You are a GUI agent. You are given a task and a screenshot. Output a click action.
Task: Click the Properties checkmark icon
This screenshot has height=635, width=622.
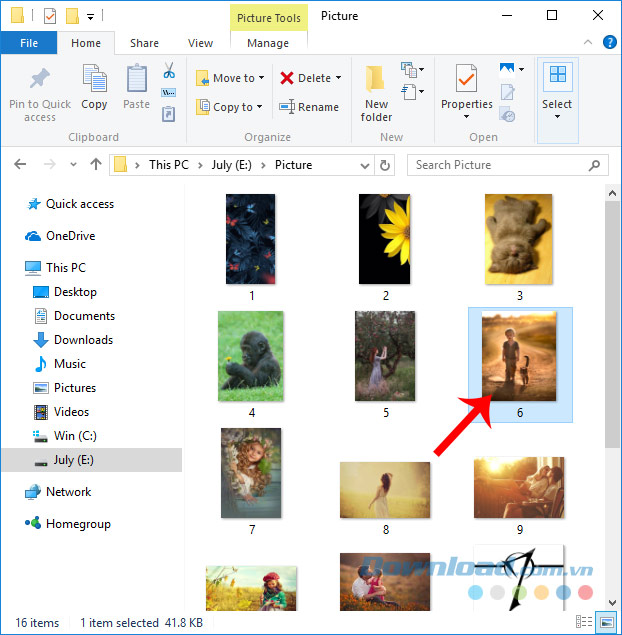[466, 78]
